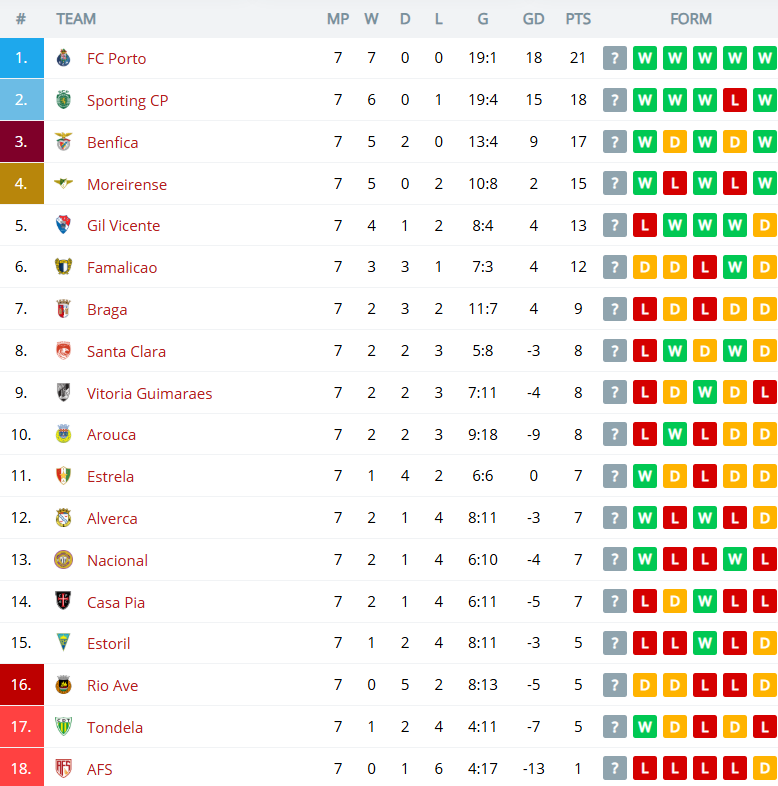The height and width of the screenshot is (786, 778).
Task: Click the blue position 1 badge
Action: [x=22, y=58]
